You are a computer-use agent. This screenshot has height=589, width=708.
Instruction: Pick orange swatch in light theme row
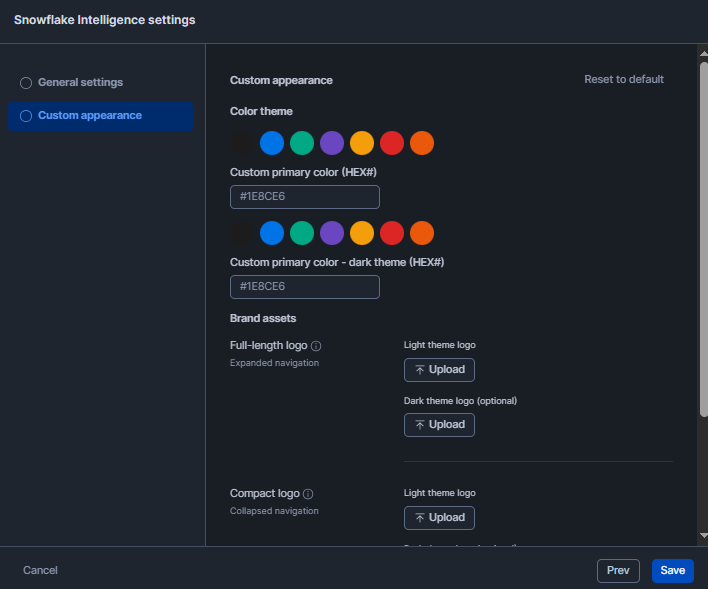[x=422, y=143]
